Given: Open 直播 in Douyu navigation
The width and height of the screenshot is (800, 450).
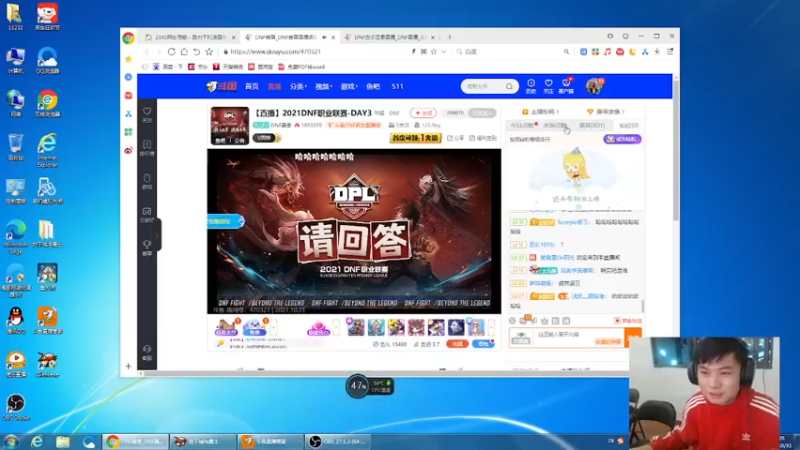Looking at the screenshot, I should [274, 86].
